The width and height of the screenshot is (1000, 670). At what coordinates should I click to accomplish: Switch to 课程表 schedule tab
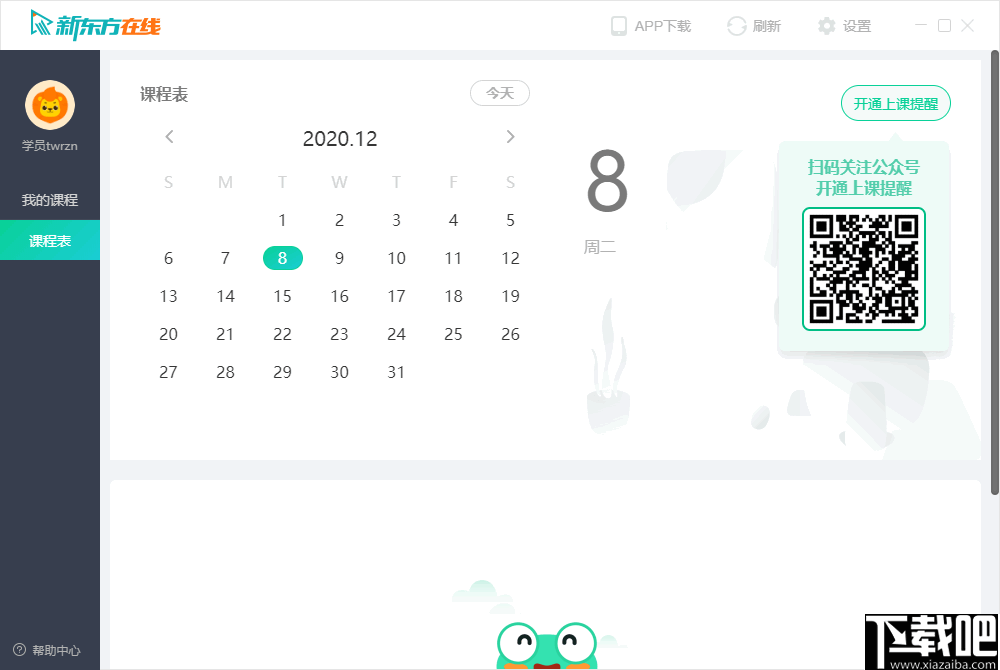pos(50,240)
